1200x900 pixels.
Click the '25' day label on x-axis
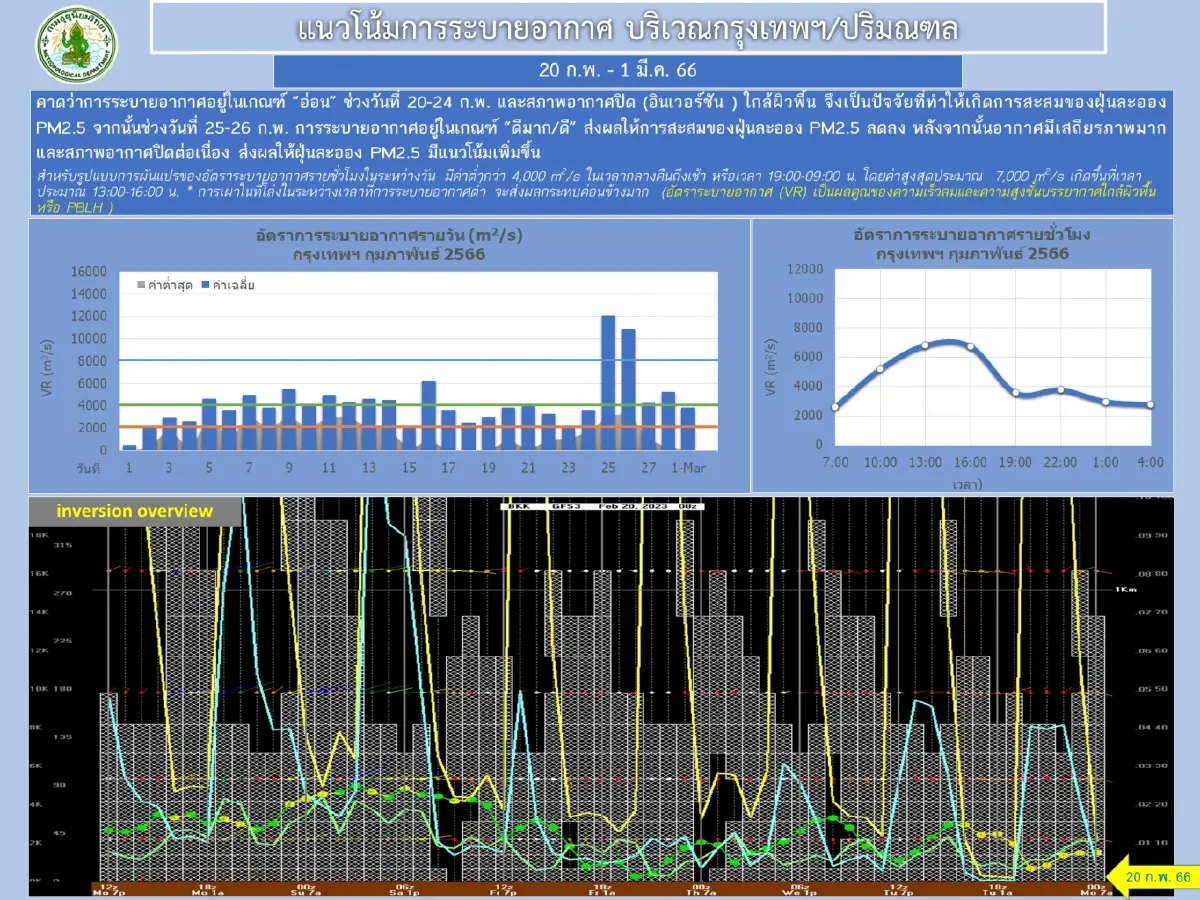pyautogui.click(x=608, y=468)
